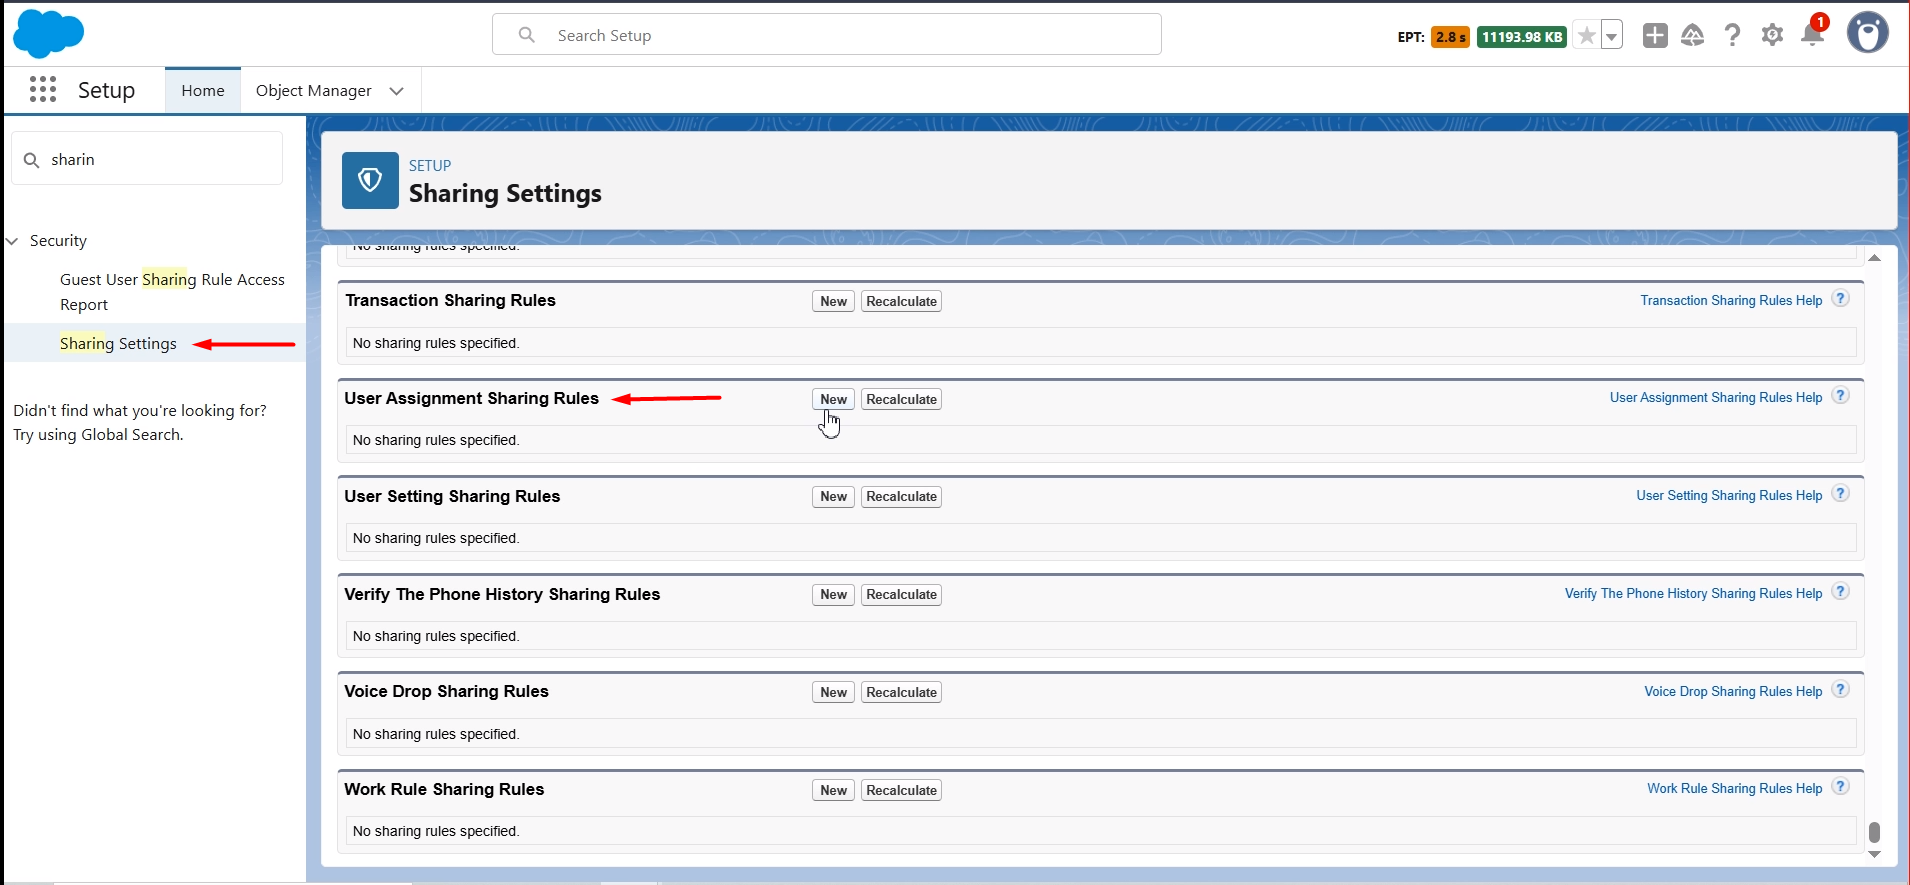Open Work Rule Sharing Rules help icon

1840,787
